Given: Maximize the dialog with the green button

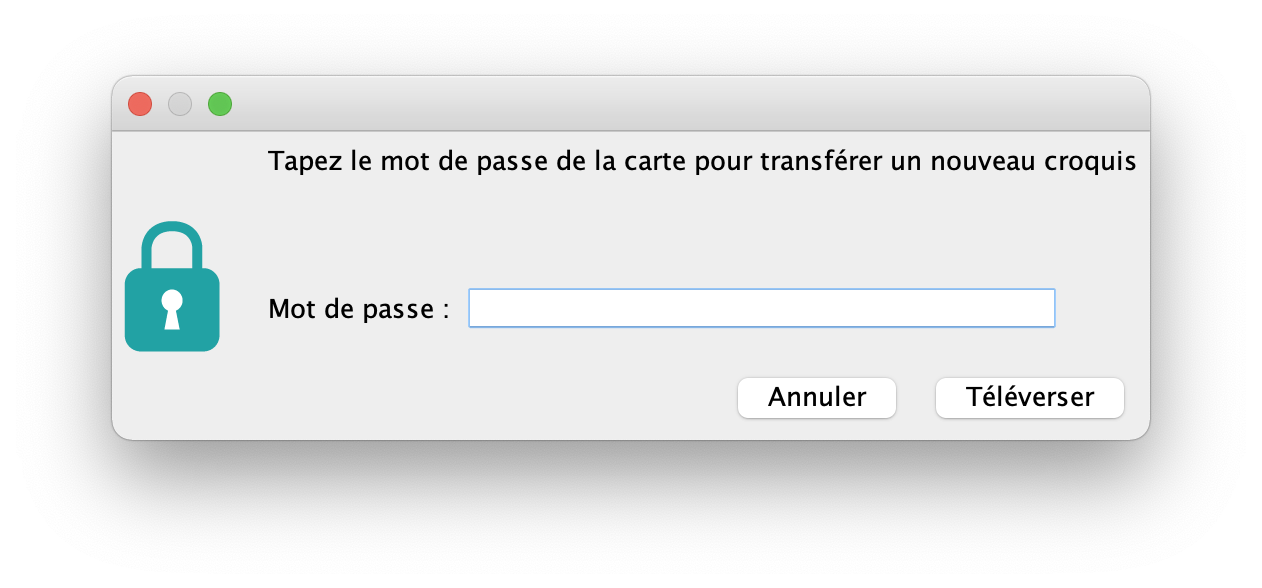Looking at the screenshot, I should click(x=220, y=104).
